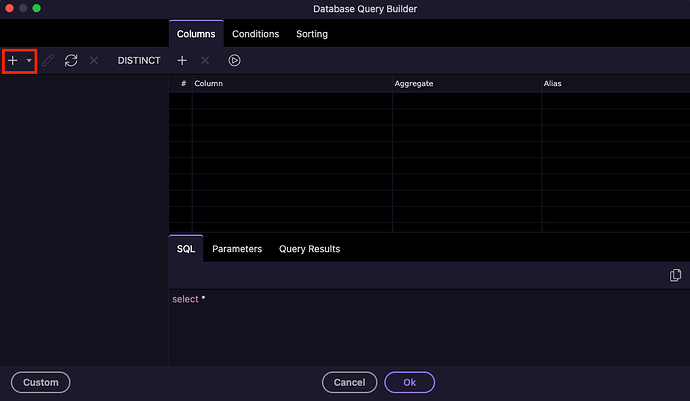This screenshot has height=401, width=690.
Task: Run the query with play icon
Action: 234,61
